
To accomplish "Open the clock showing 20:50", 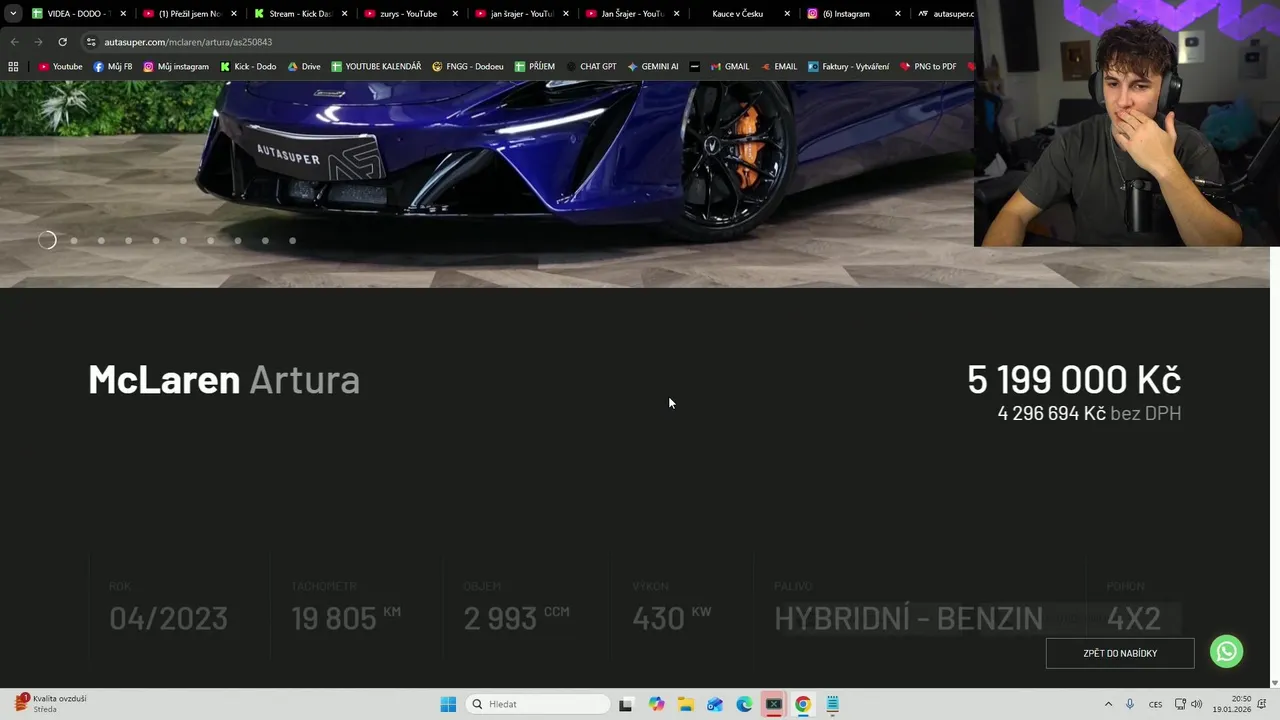I will (1232, 704).
